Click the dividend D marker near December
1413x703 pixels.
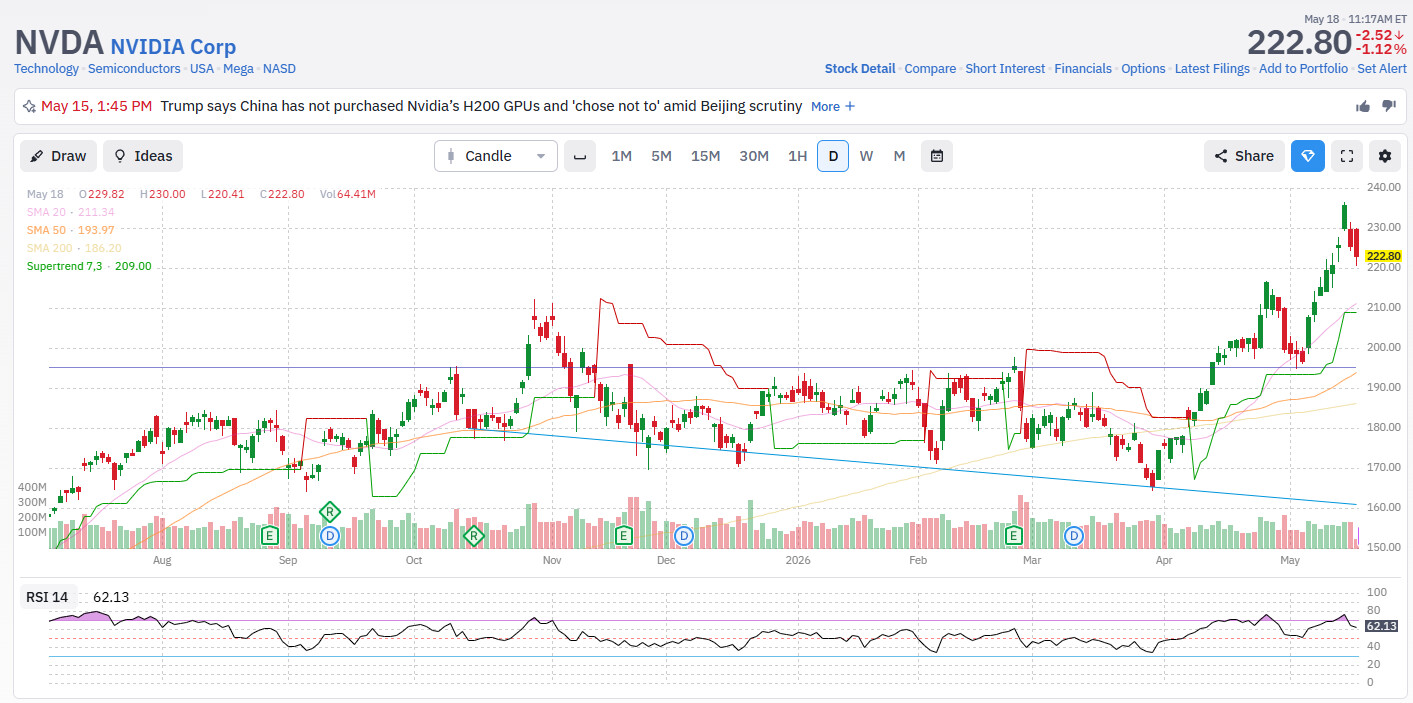click(684, 536)
